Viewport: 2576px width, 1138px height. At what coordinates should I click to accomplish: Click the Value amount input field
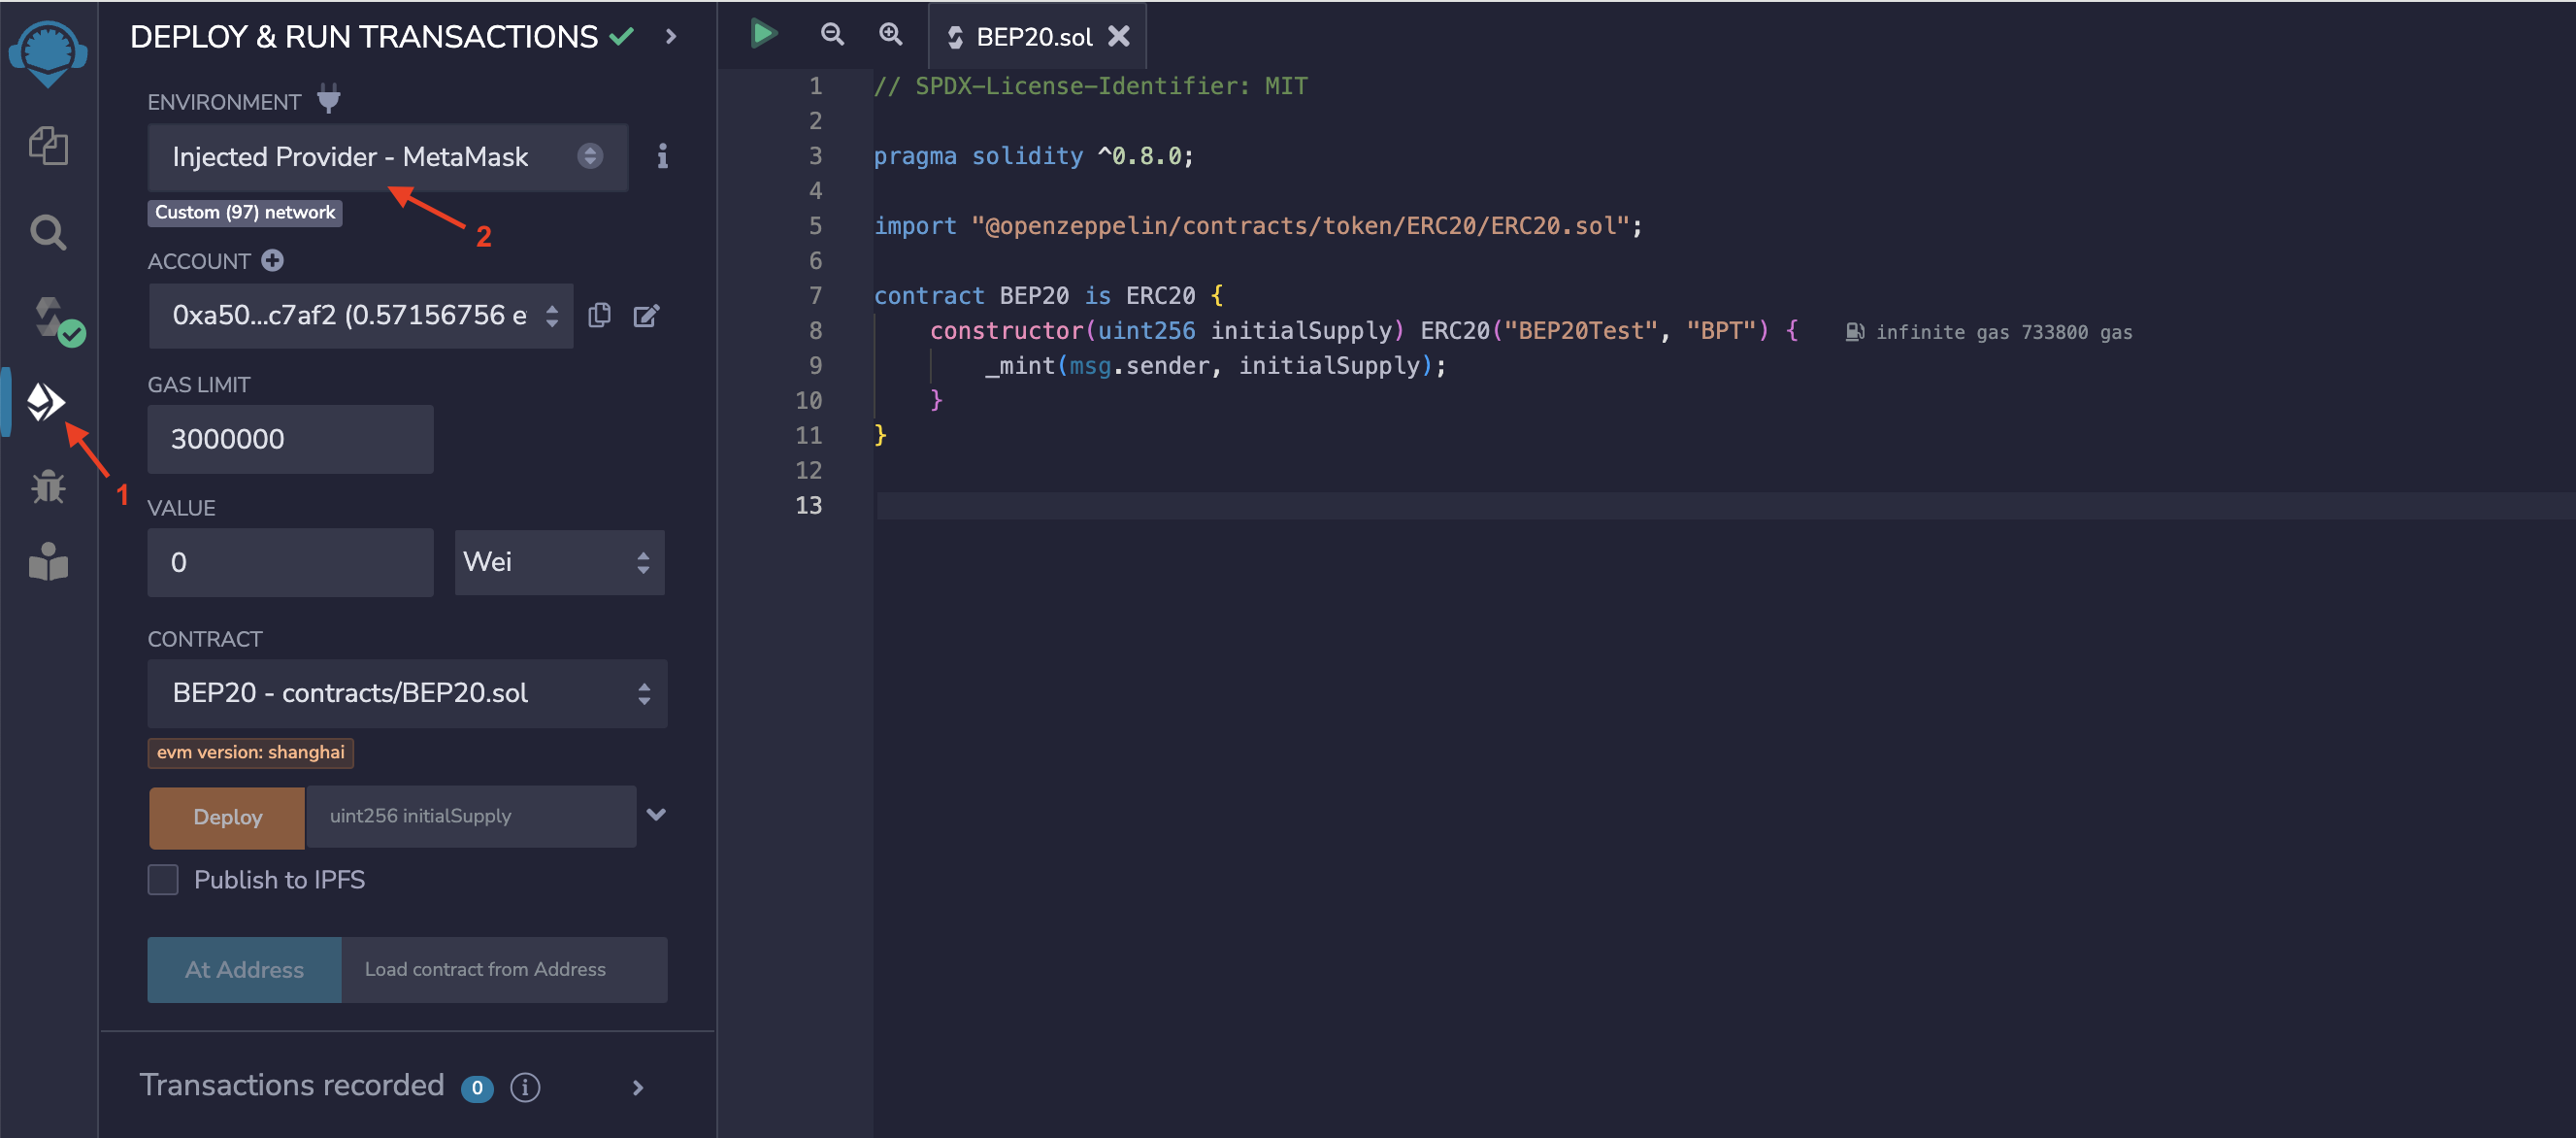click(x=291, y=563)
